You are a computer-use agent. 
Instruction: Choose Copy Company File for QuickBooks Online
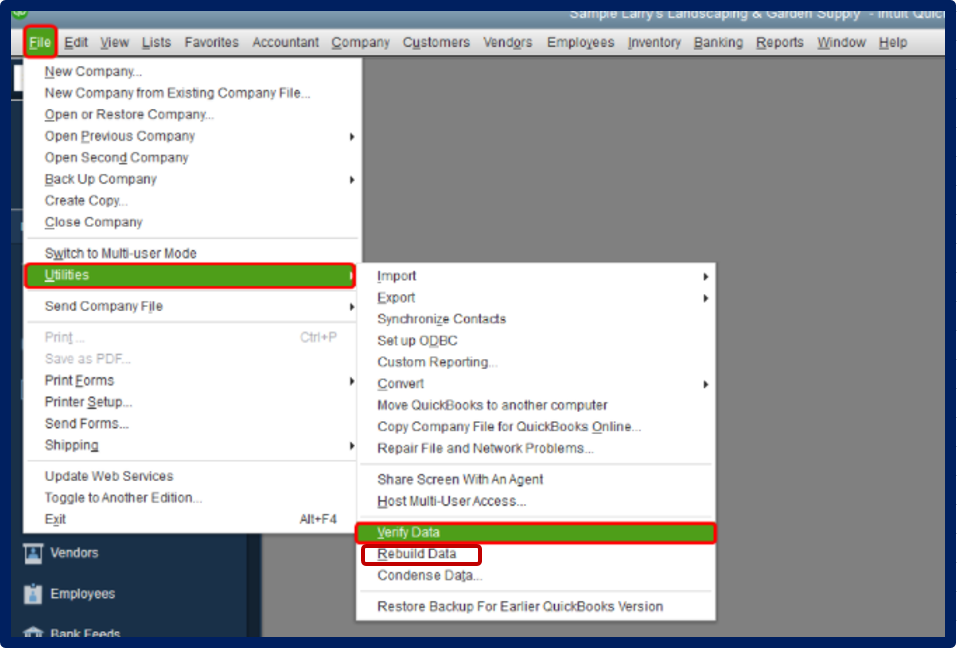coord(536,427)
